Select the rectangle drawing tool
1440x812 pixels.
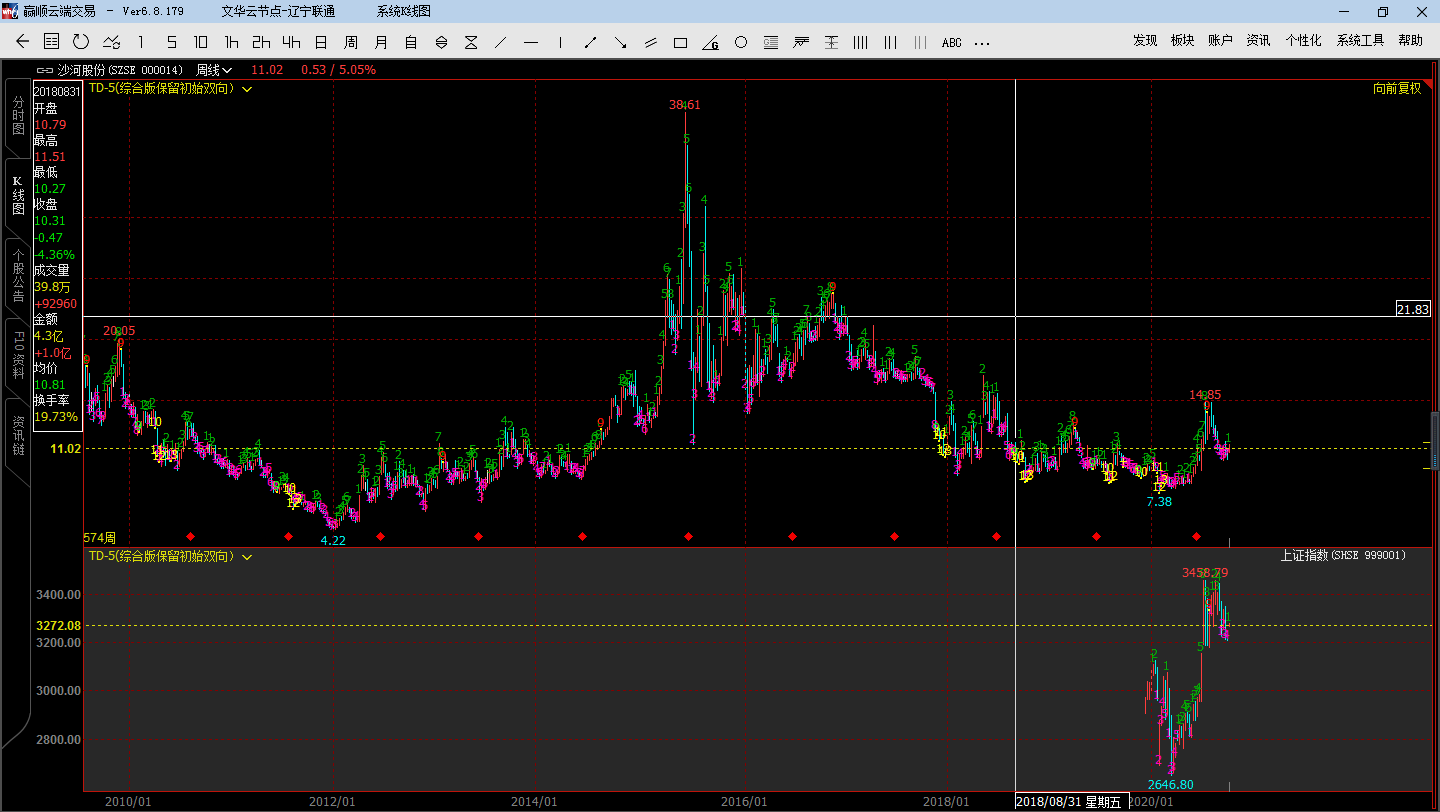pos(681,42)
